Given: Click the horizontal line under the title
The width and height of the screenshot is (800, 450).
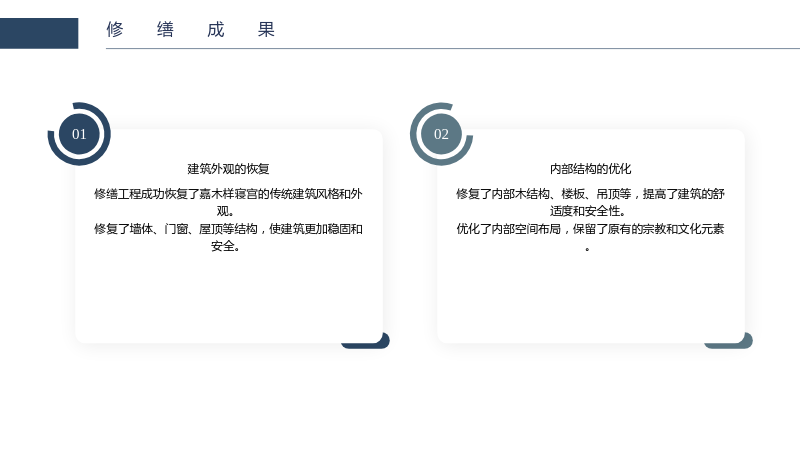Looking at the screenshot, I should click(x=453, y=48).
